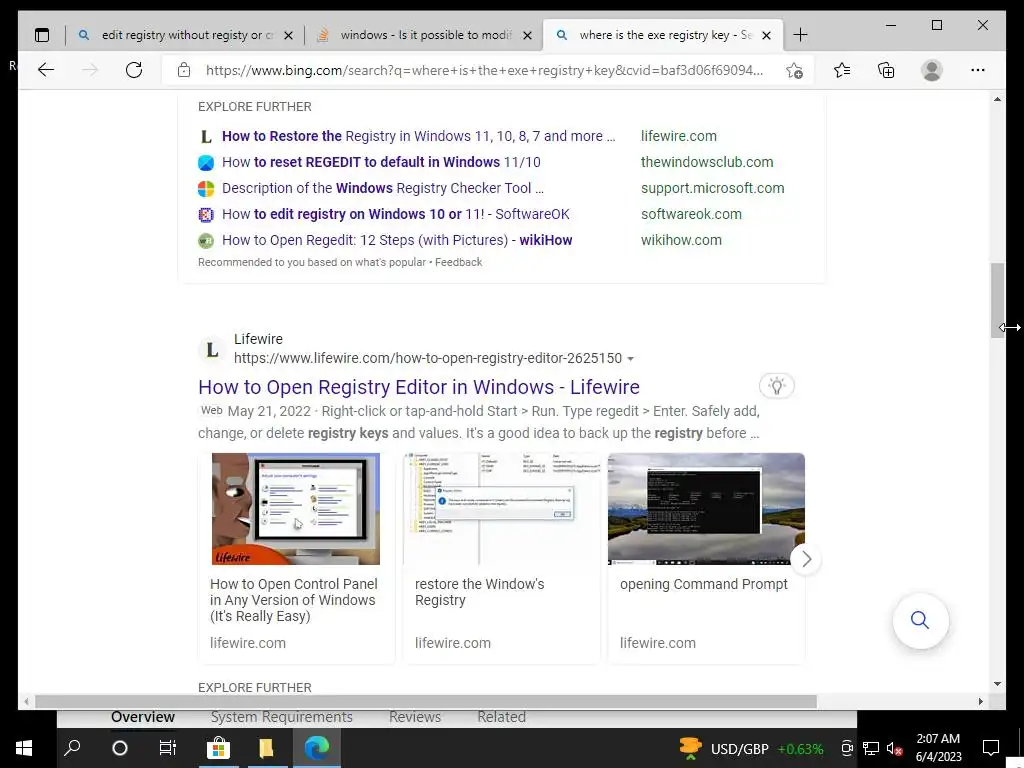Open Task View on taskbar
Viewport: 1024px width, 768px height.
pyautogui.click(x=168, y=748)
